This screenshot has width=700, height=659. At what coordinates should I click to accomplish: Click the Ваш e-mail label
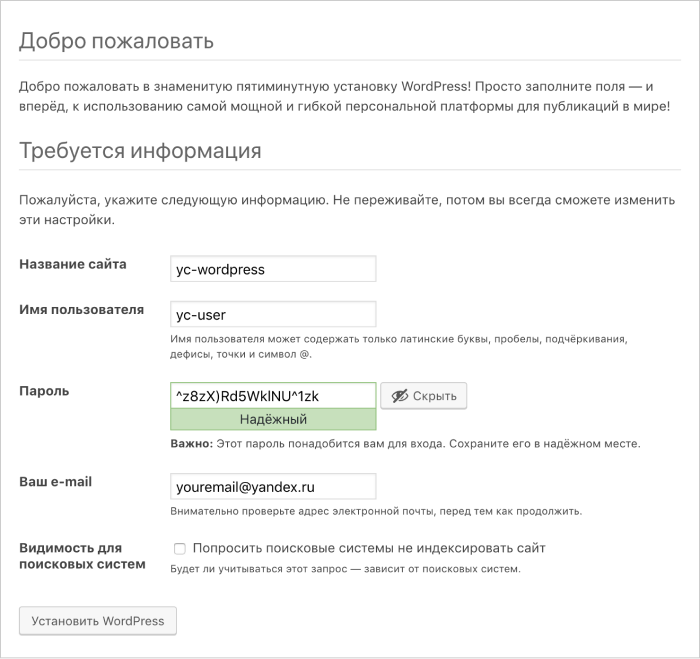point(55,482)
